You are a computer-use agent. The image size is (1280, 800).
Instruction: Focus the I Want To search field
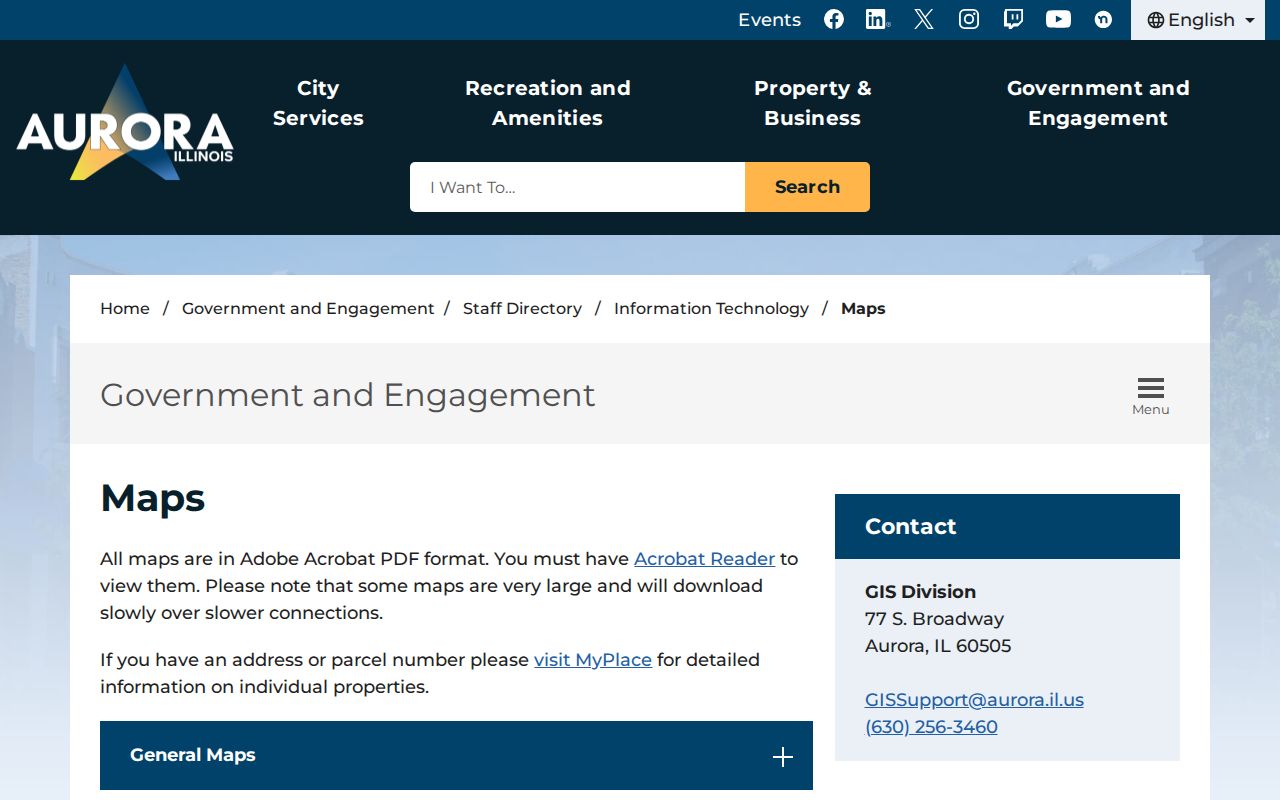tap(577, 187)
